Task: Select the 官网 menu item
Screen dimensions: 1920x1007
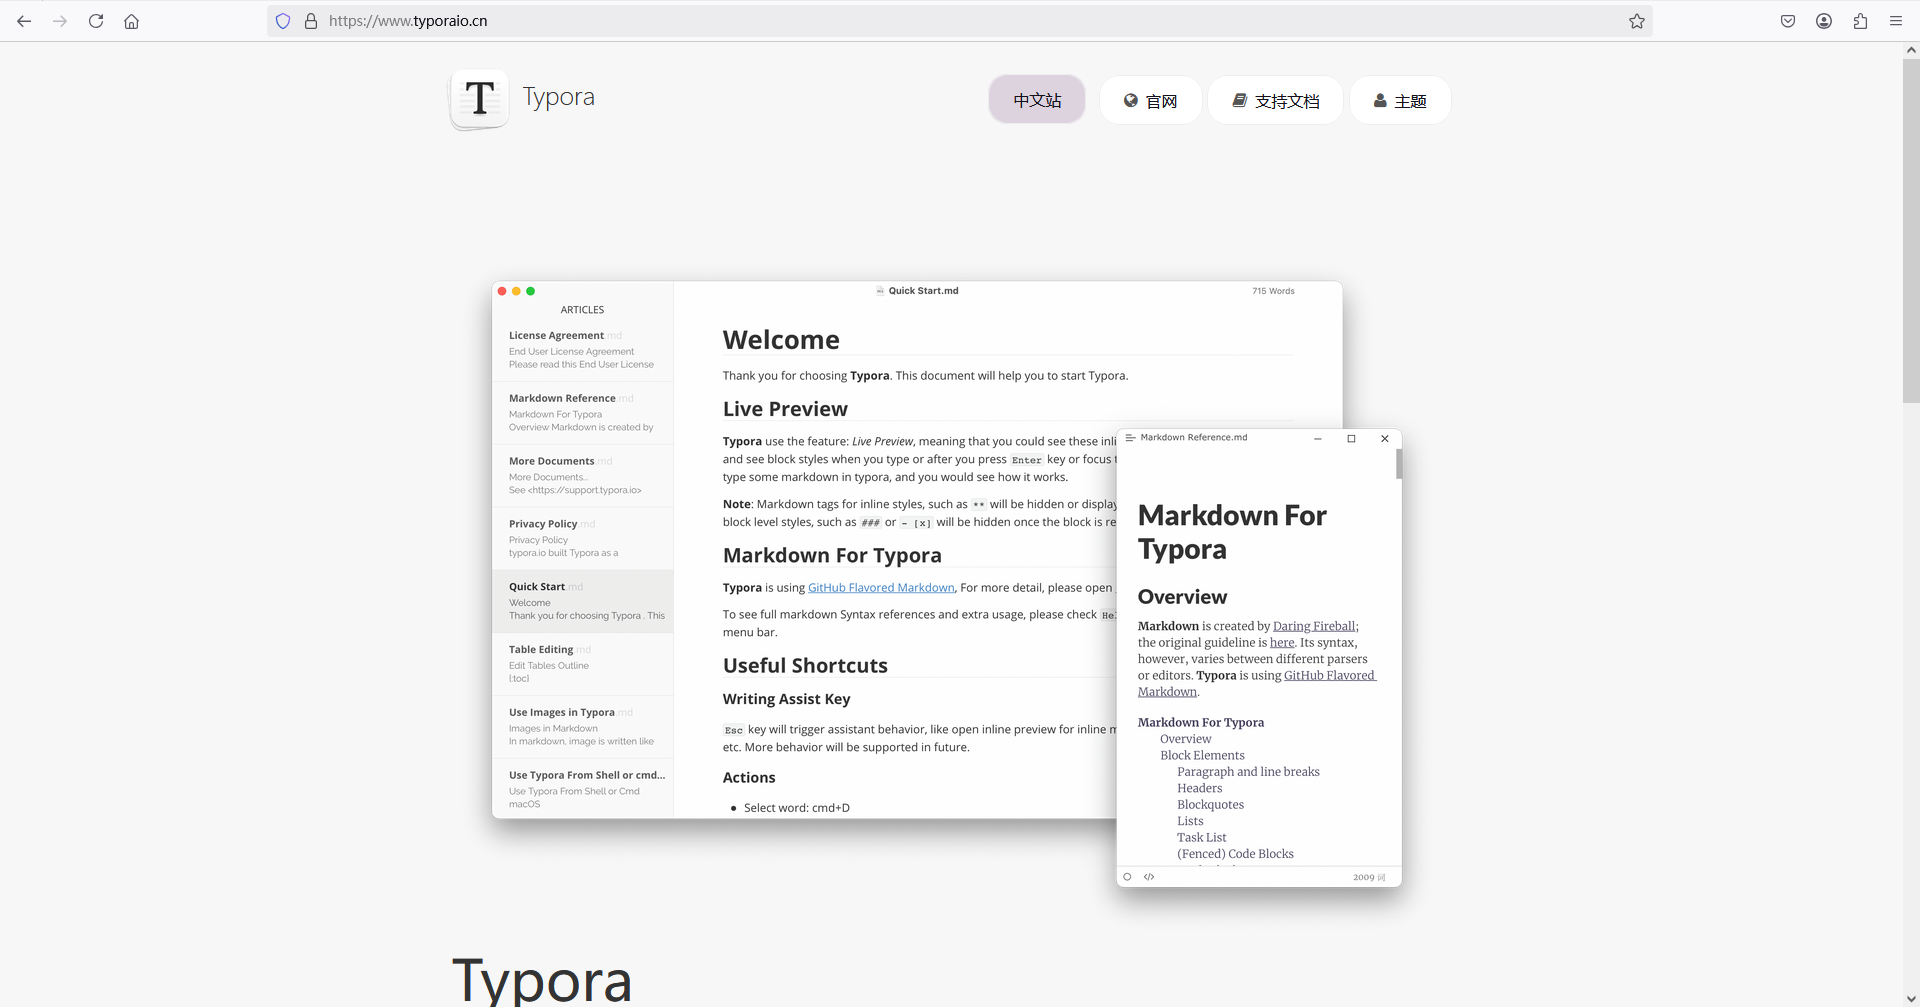Action: (x=1150, y=100)
